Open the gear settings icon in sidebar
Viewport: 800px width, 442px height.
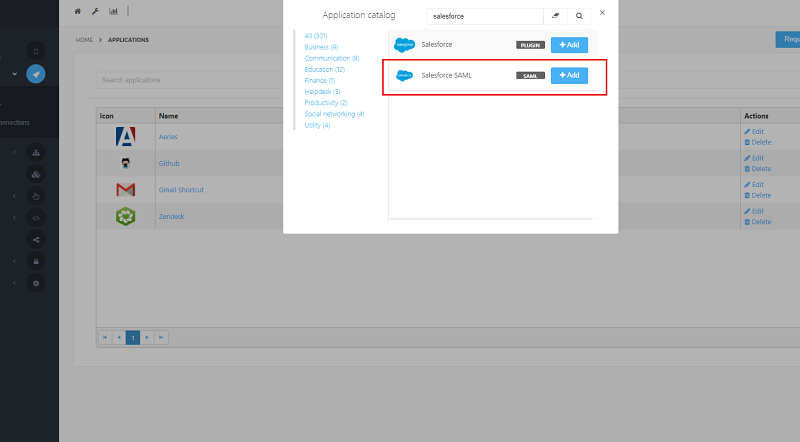click(36, 283)
